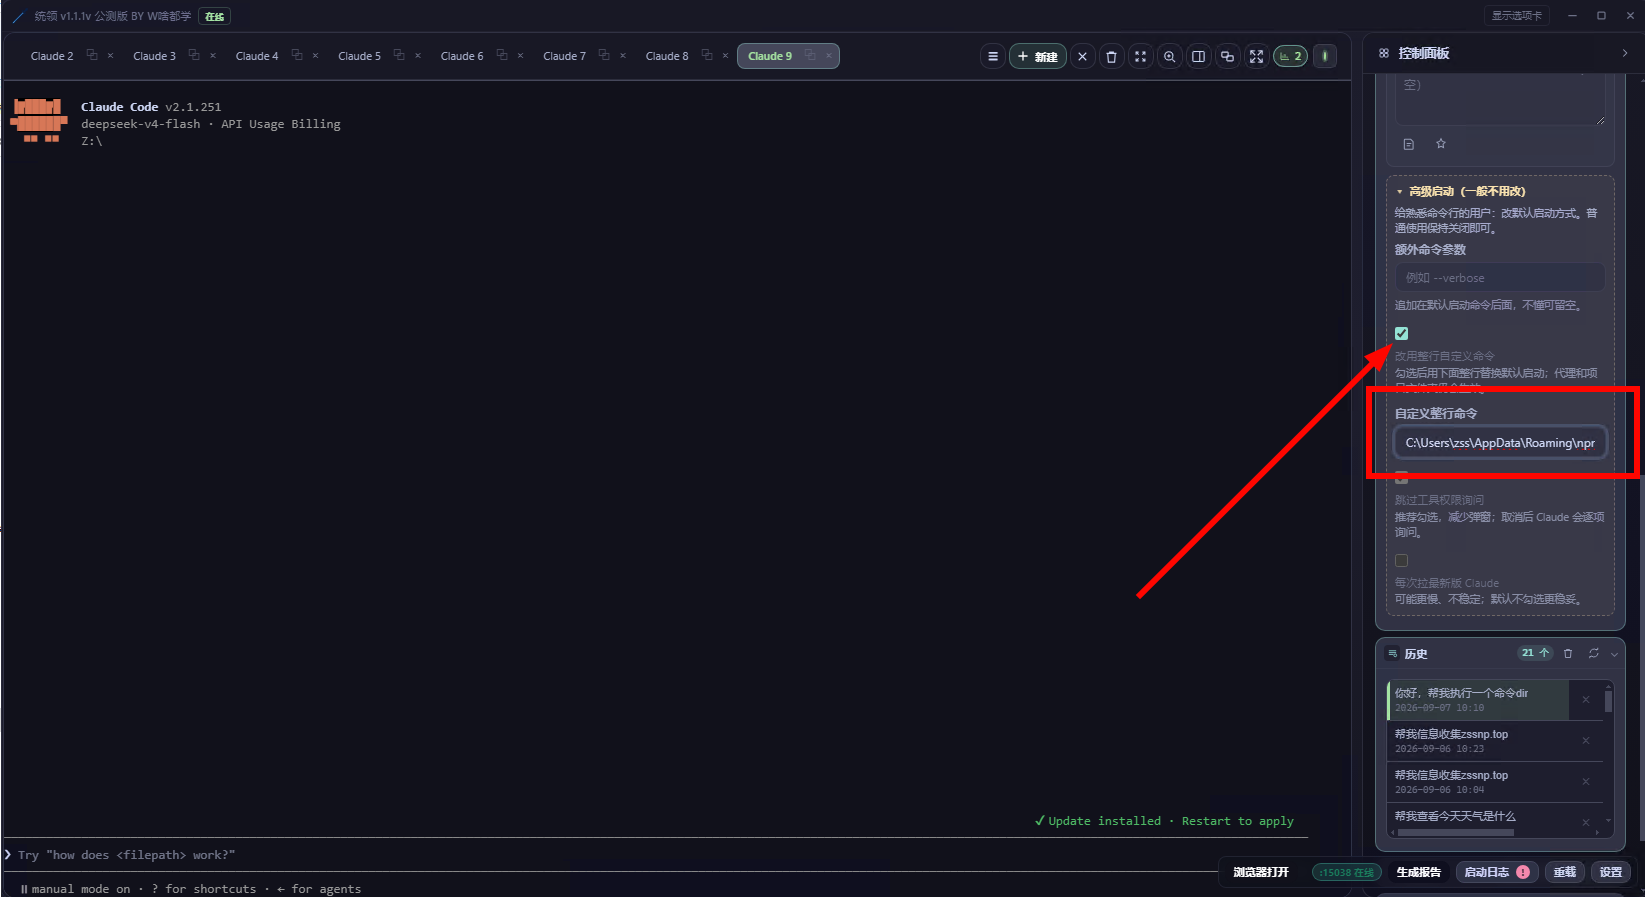Click the 重载 reload button
The image size is (1645, 897).
(x=1565, y=872)
